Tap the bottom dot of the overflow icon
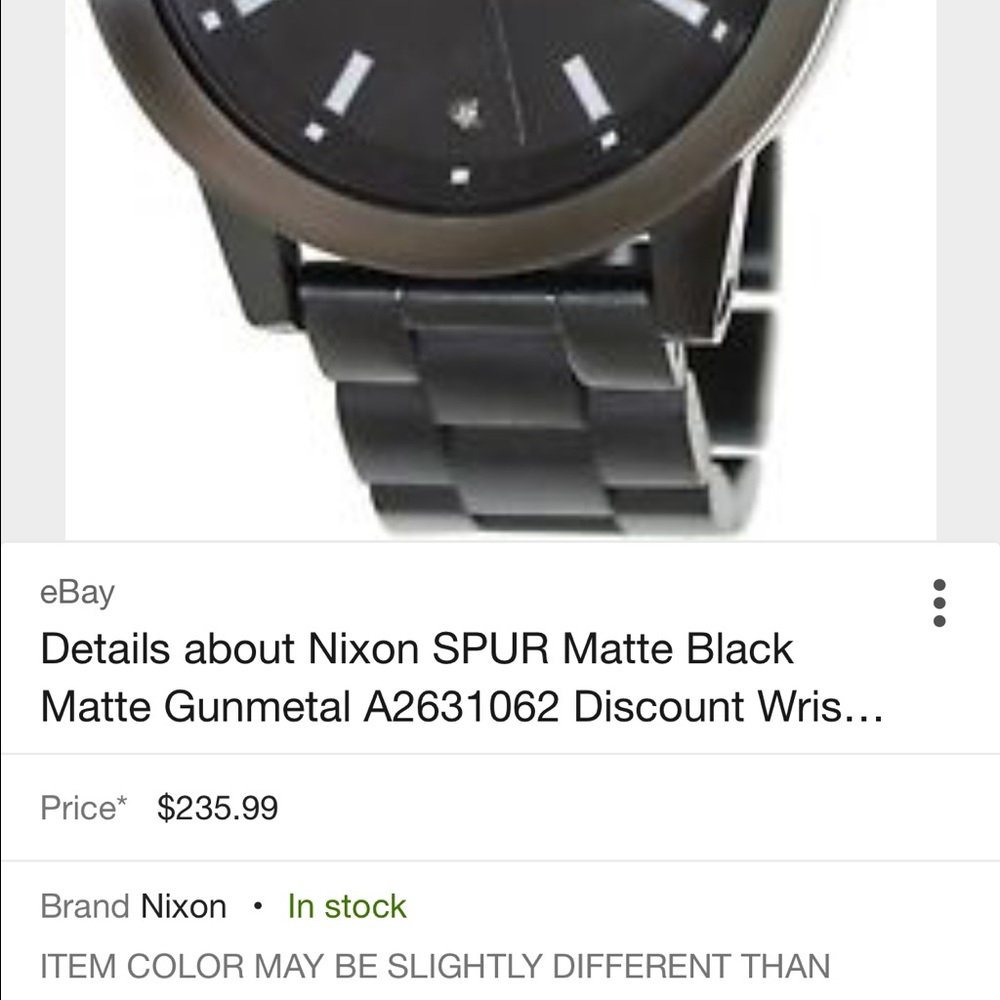The width and height of the screenshot is (1000, 1000). (x=940, y=620)
